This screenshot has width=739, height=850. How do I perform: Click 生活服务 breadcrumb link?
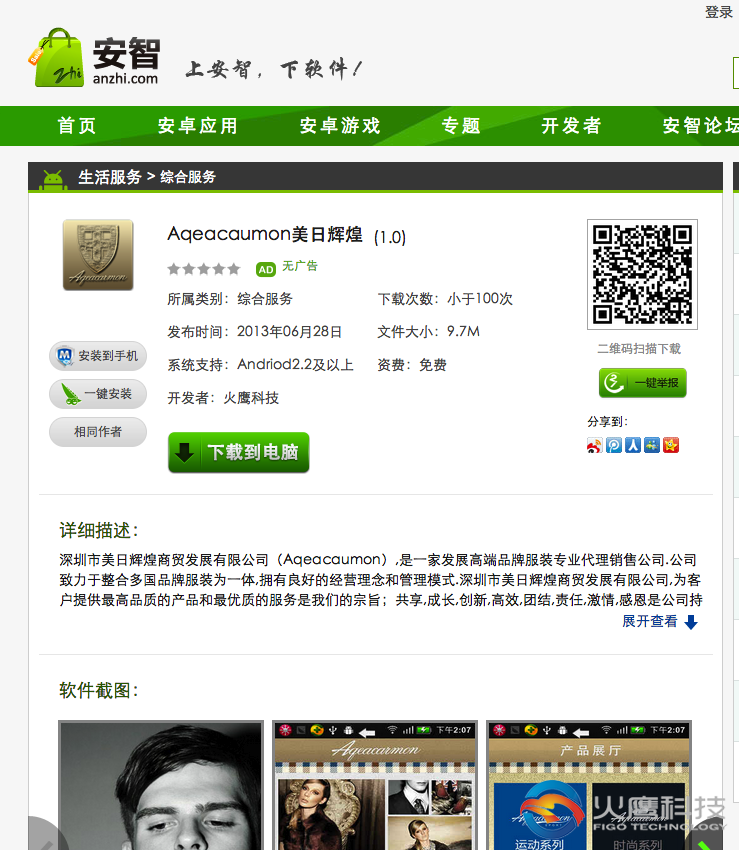pyautogui.click(x=110, y=177)
